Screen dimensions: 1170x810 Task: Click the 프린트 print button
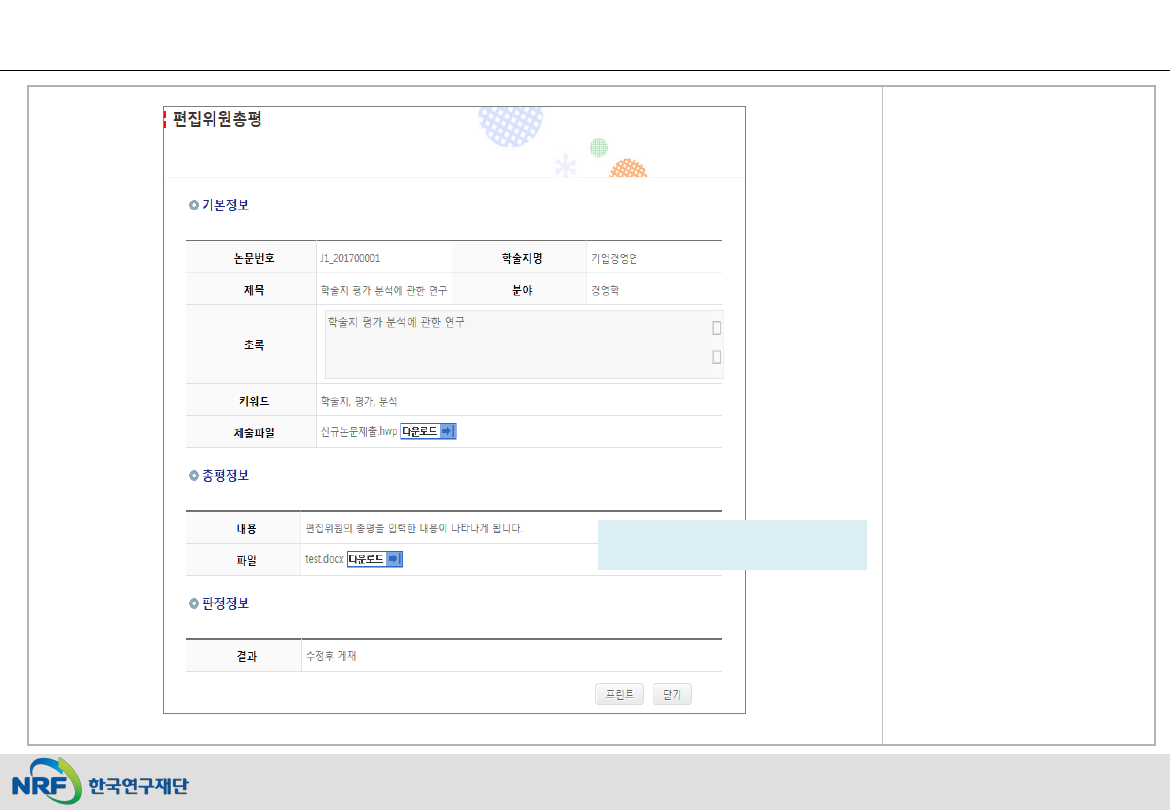[620, 695]
